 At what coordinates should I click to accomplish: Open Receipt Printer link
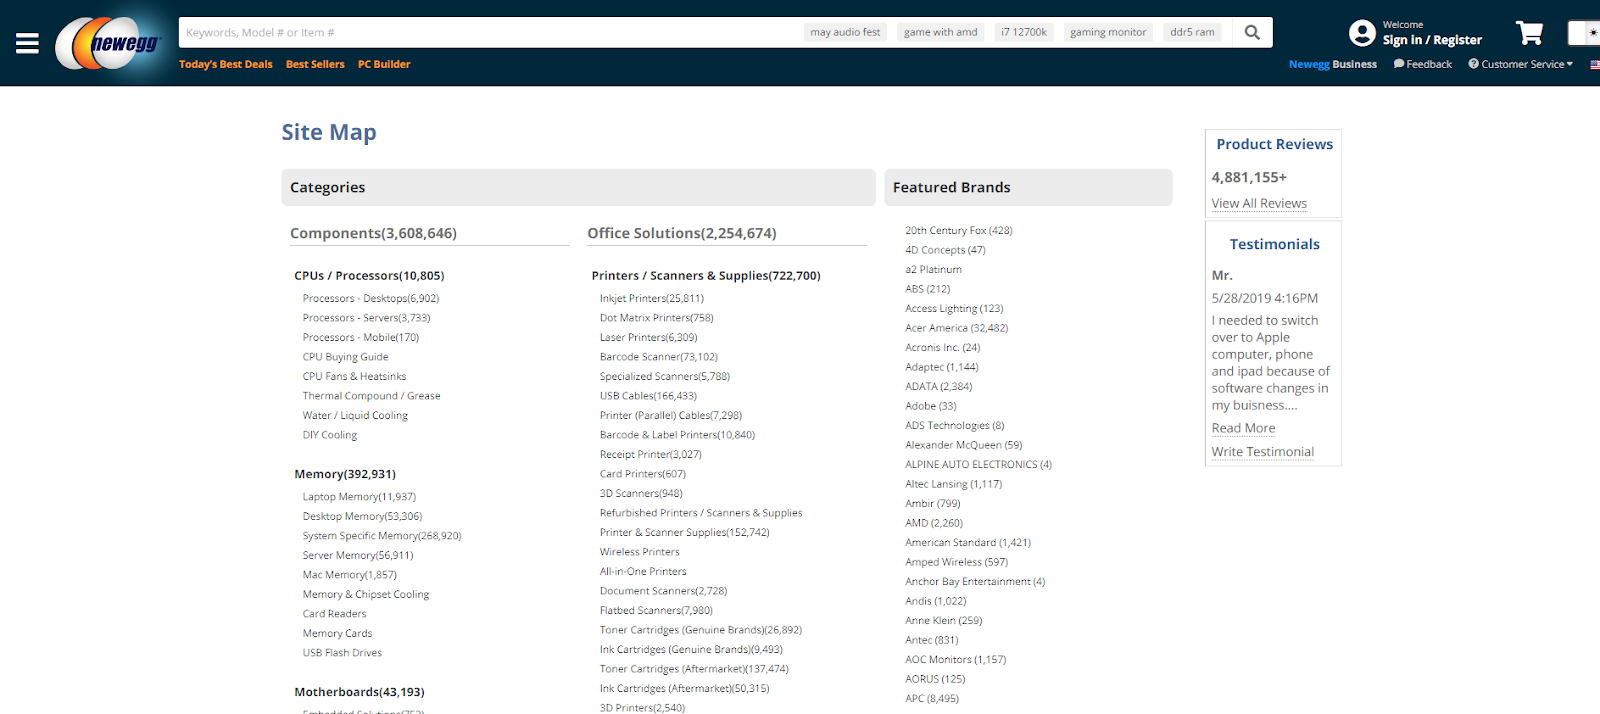pyautogui.click(x=651, y=454)
